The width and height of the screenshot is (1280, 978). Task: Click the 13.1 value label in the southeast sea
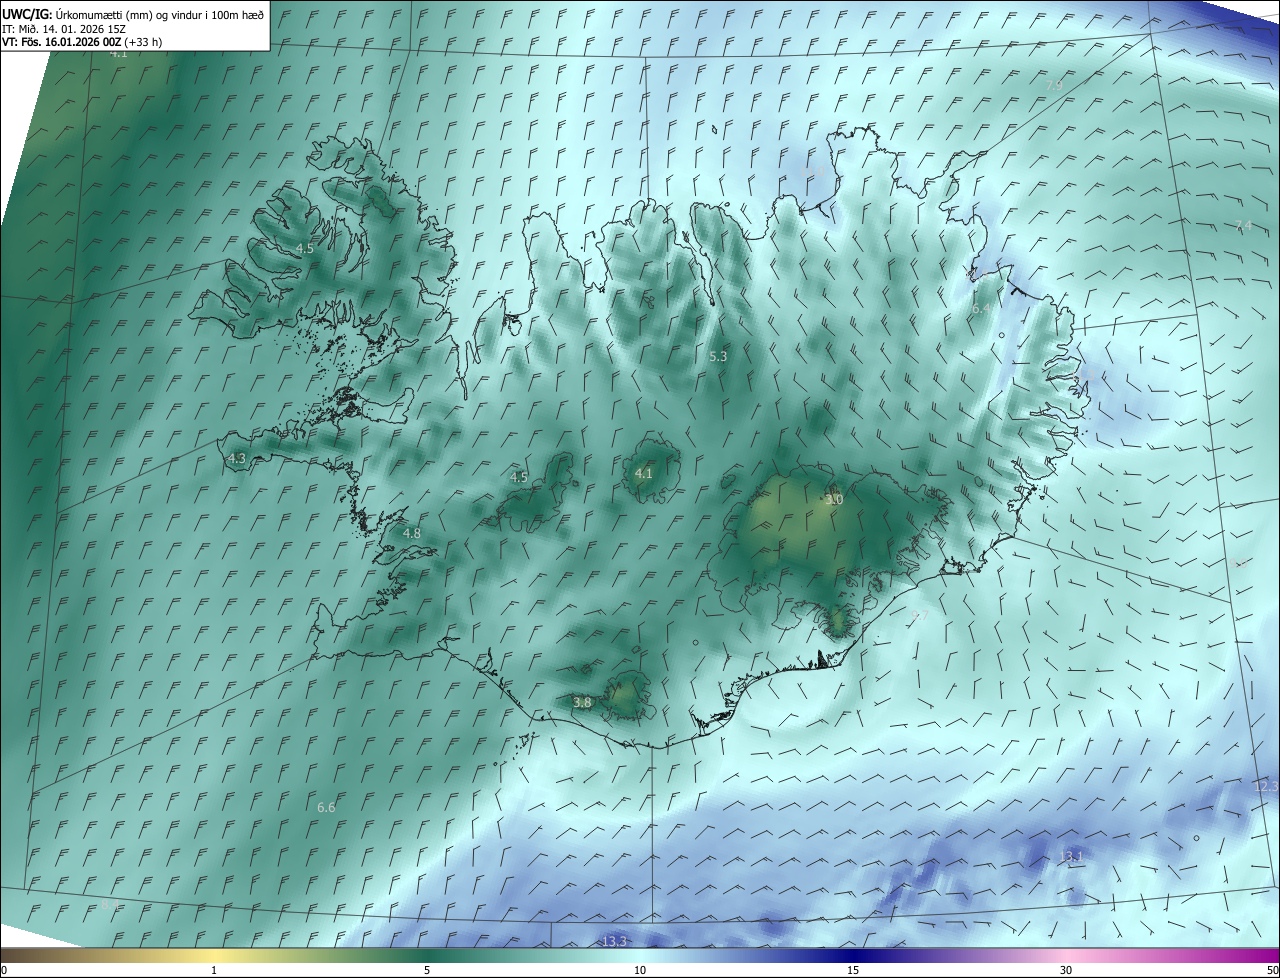coord(1071,857)
